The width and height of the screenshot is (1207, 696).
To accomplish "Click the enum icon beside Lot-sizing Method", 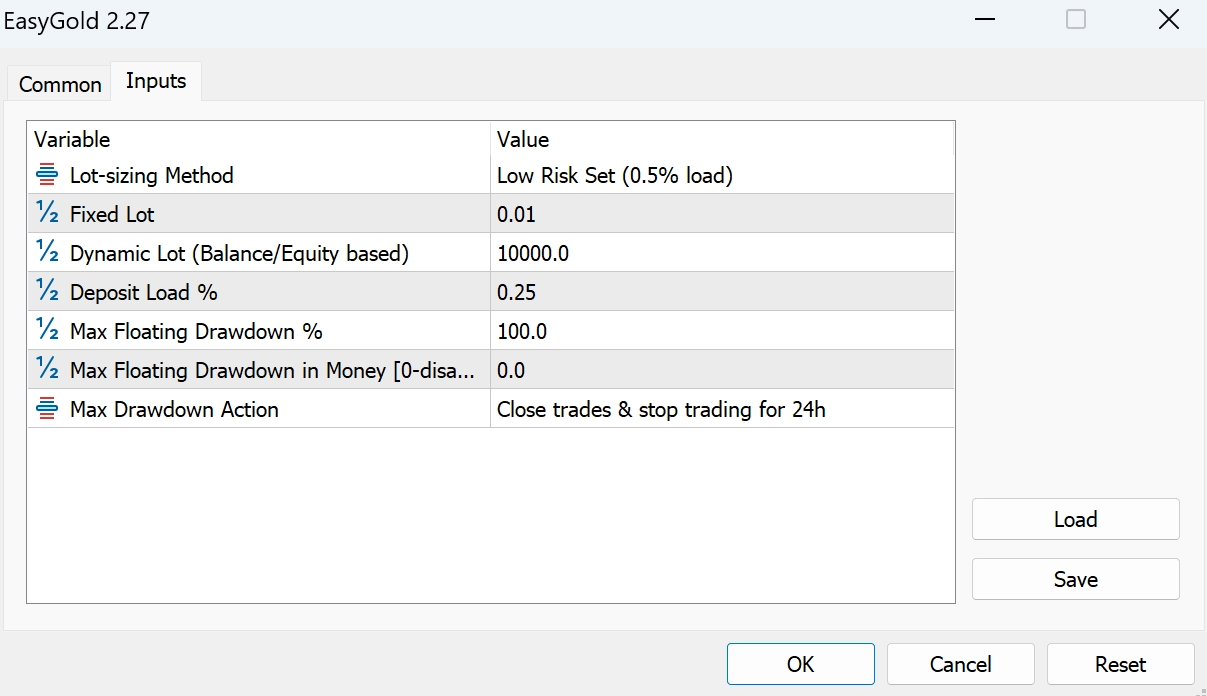I will (47, 176).
